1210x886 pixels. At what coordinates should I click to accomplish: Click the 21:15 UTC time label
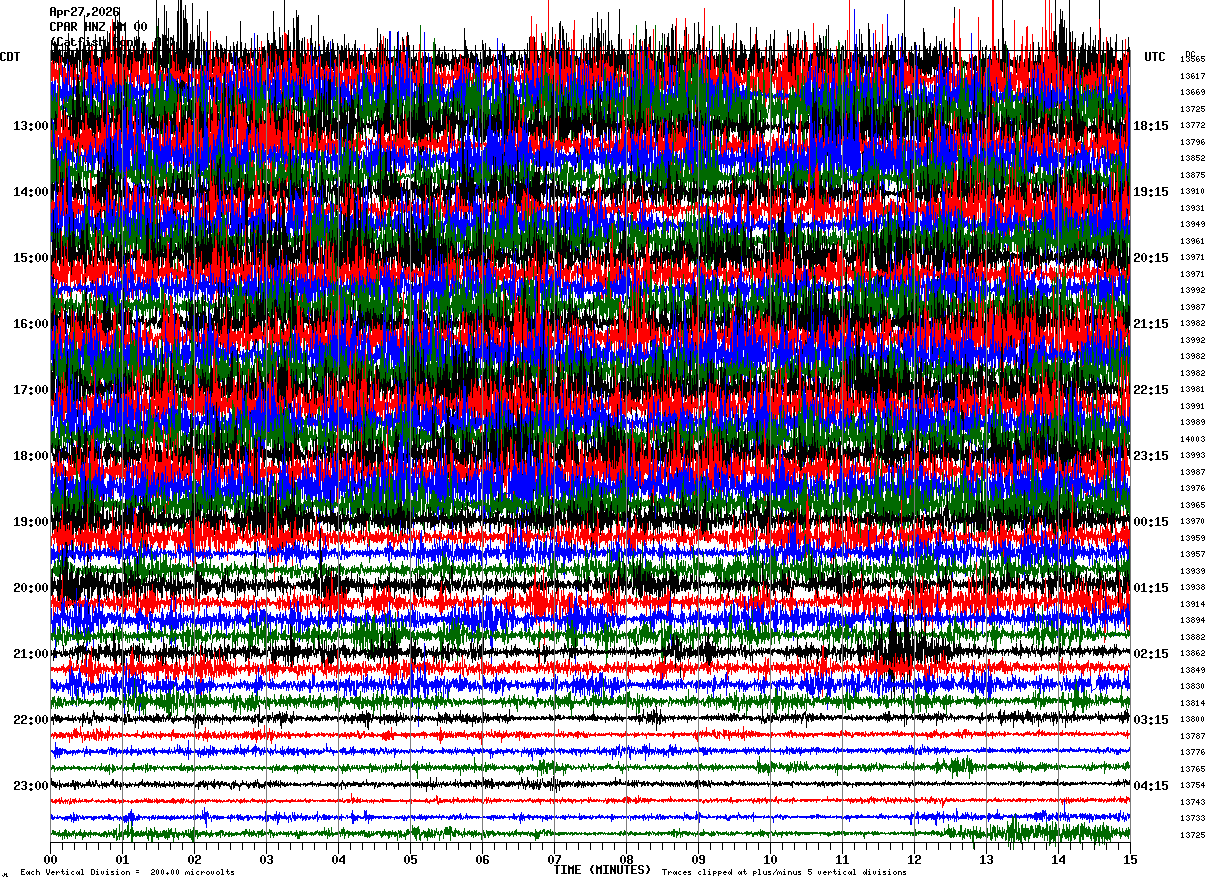[1151, 324]
